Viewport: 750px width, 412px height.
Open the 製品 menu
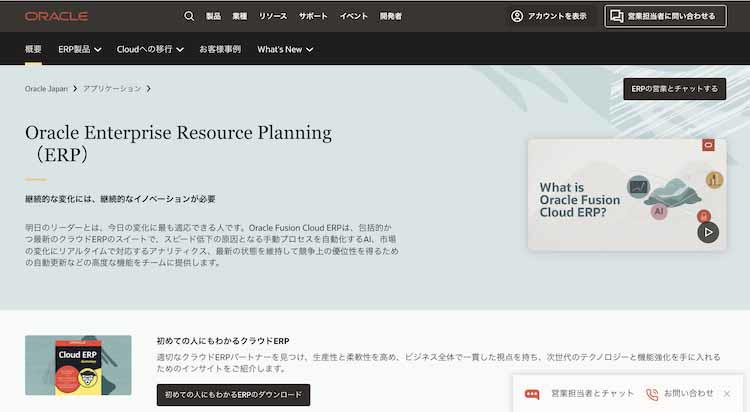(213, 16)
